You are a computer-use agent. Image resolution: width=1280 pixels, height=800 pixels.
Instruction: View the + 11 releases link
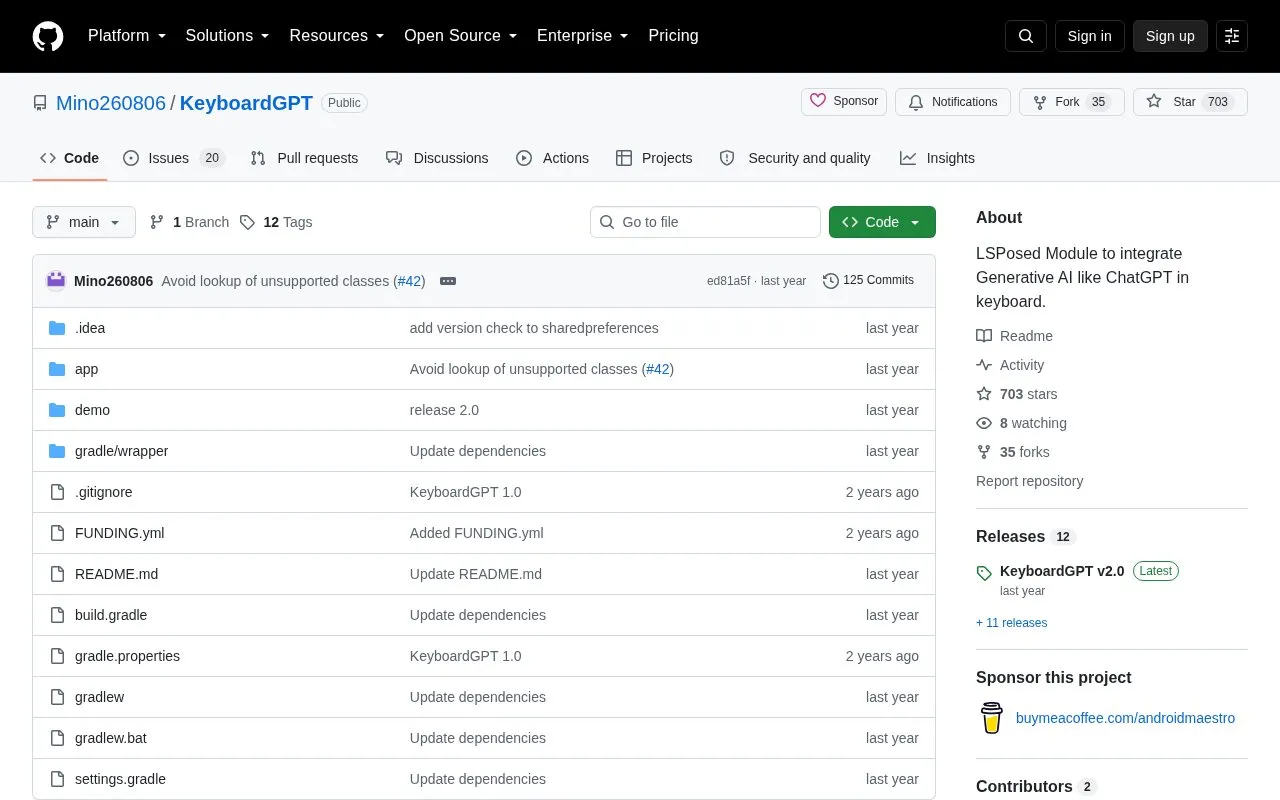click(1012, 623)
